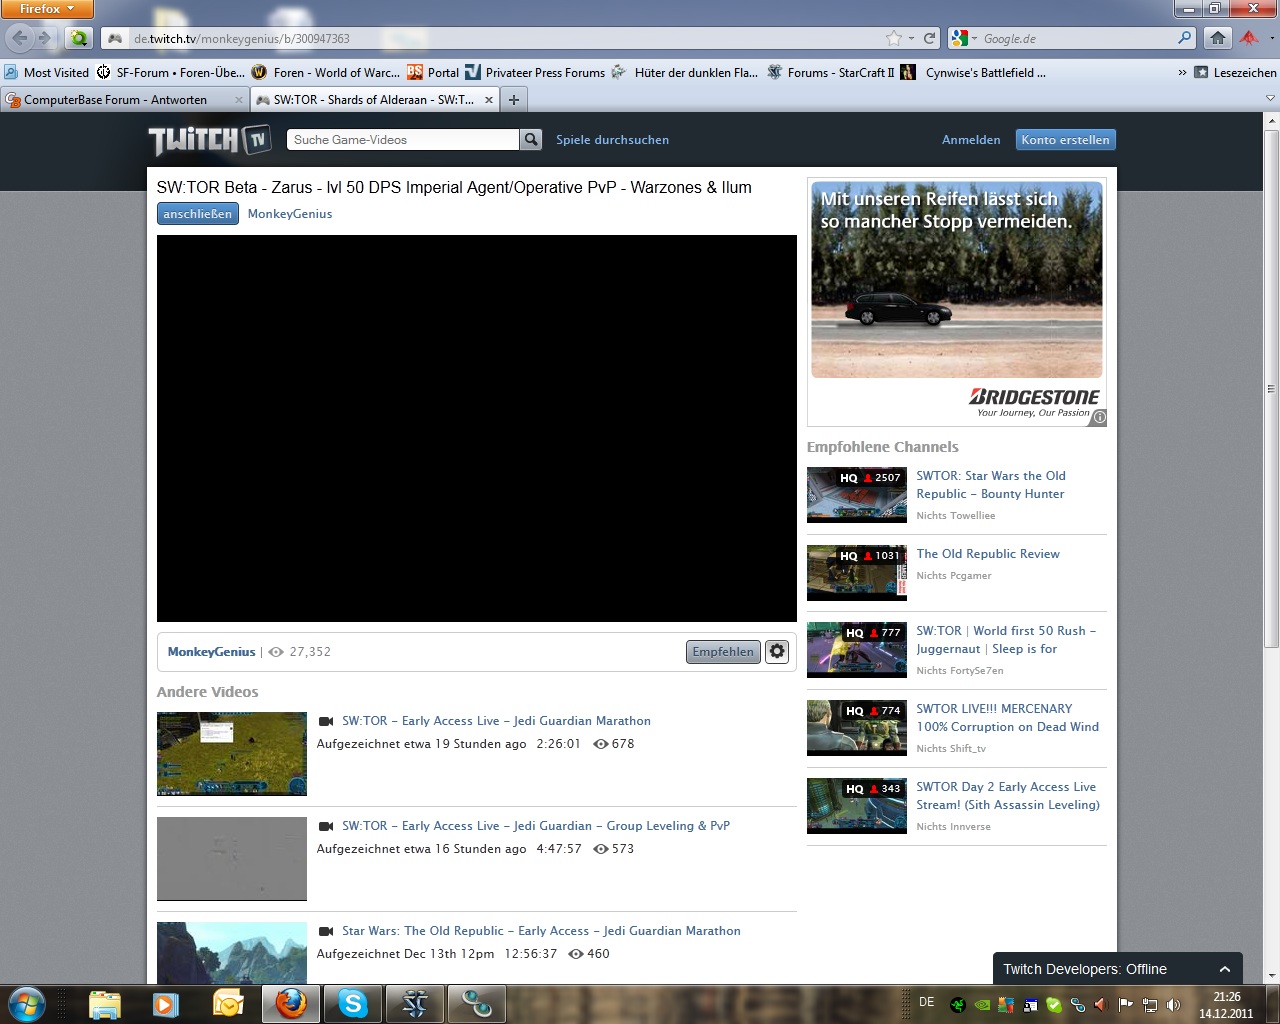Open the network connection tray icon
Image resolution: width=1280 pixels, height=1024 pixels.
1150,1005
